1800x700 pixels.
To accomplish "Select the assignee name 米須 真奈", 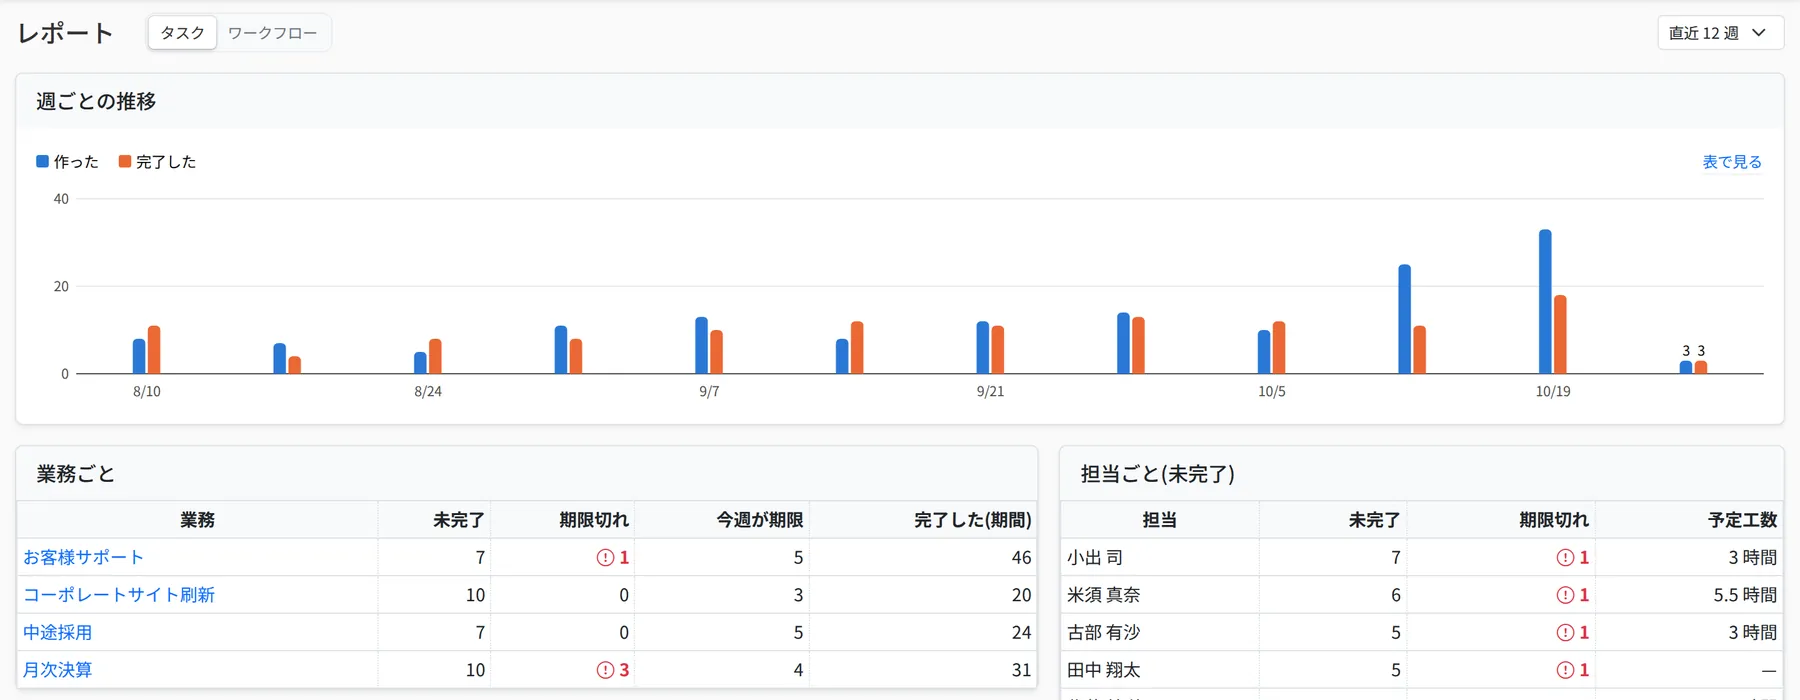I will (x=1104, y=595).
